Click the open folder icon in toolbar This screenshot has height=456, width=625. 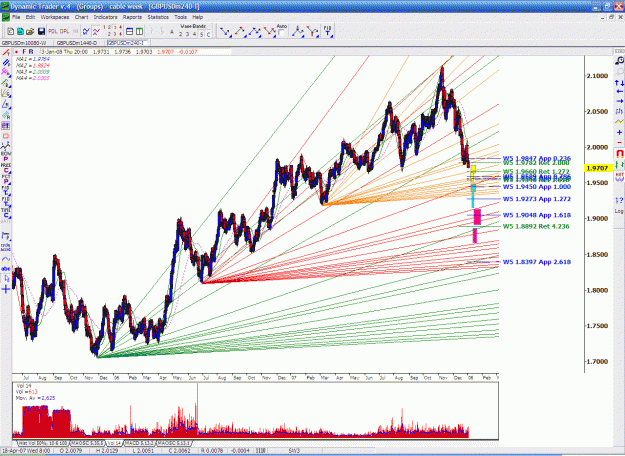[x=30, y=31]
